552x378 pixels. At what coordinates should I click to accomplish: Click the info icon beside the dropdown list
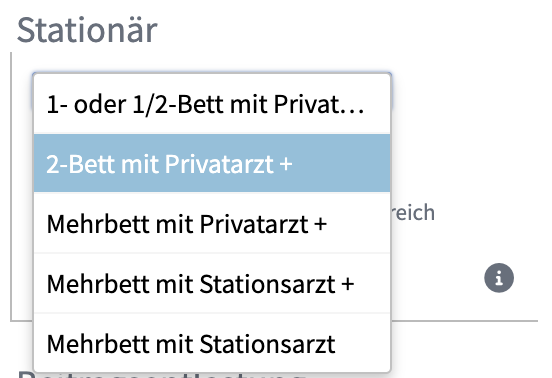coord(499,278)
